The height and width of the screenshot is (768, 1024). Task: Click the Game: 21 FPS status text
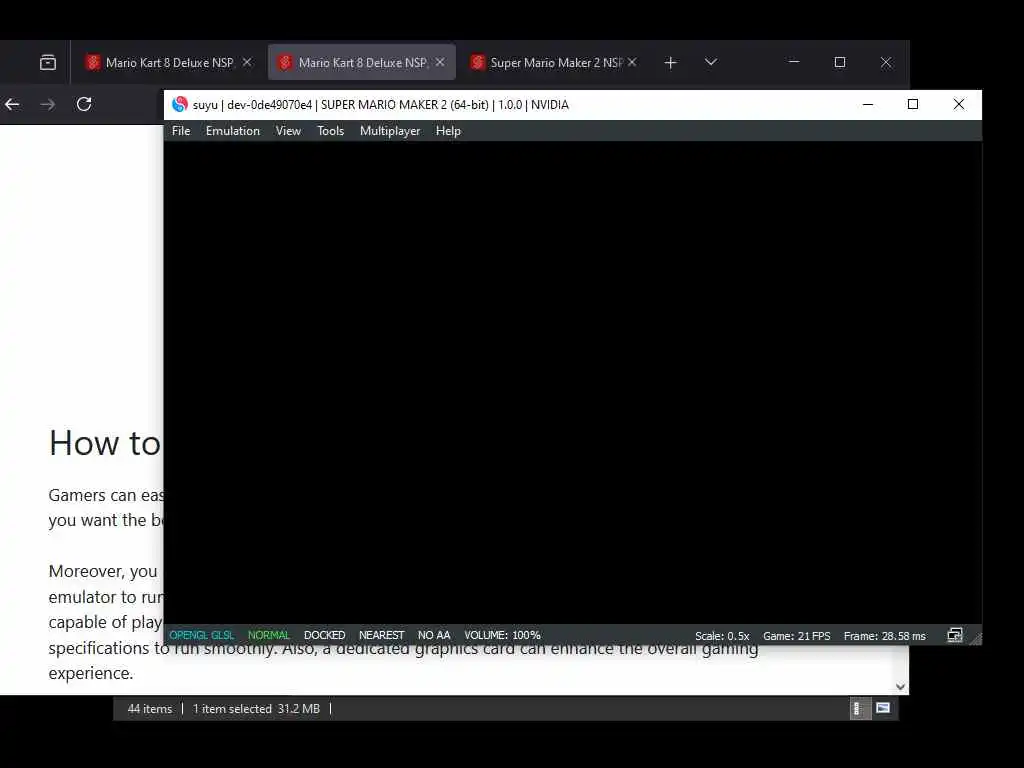click(797, 635)
